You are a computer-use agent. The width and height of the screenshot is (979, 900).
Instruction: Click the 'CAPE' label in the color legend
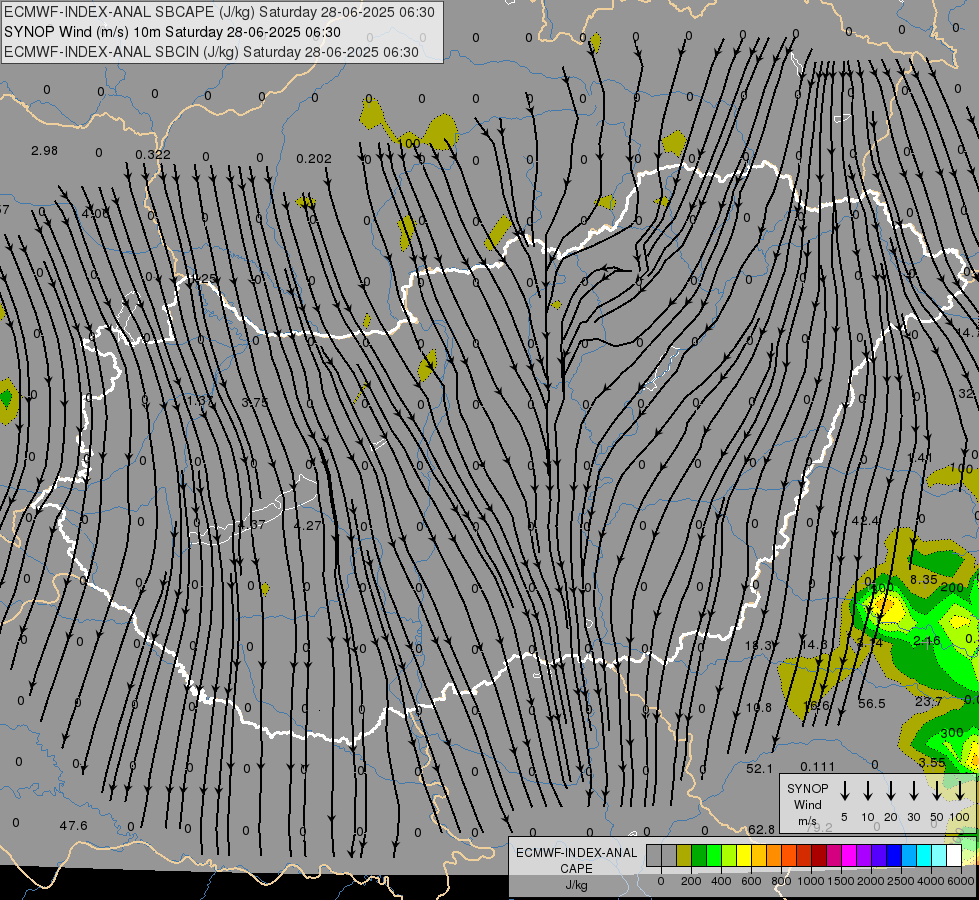click(x=576, y=869)
